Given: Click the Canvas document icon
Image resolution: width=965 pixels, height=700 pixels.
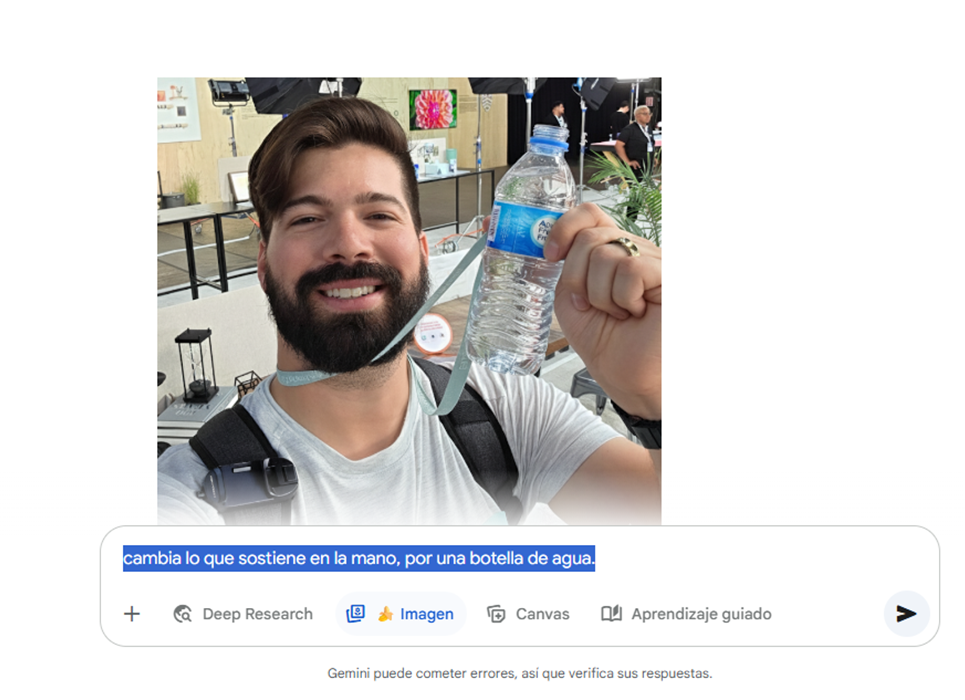Looking at the screenshot, I should click(496, 614).
